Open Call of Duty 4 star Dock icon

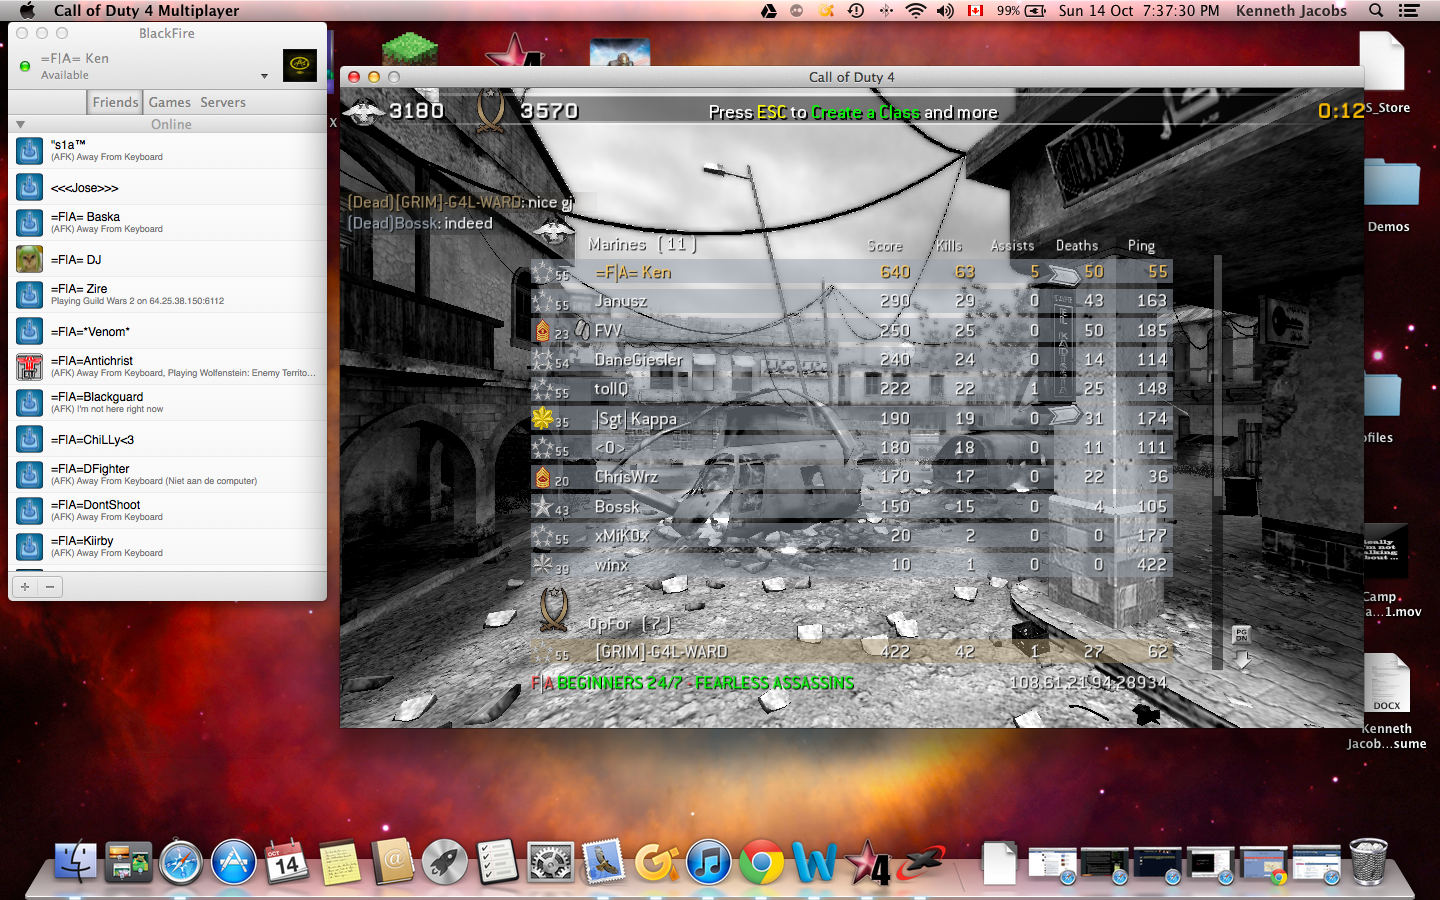click(x=868, y=862)
